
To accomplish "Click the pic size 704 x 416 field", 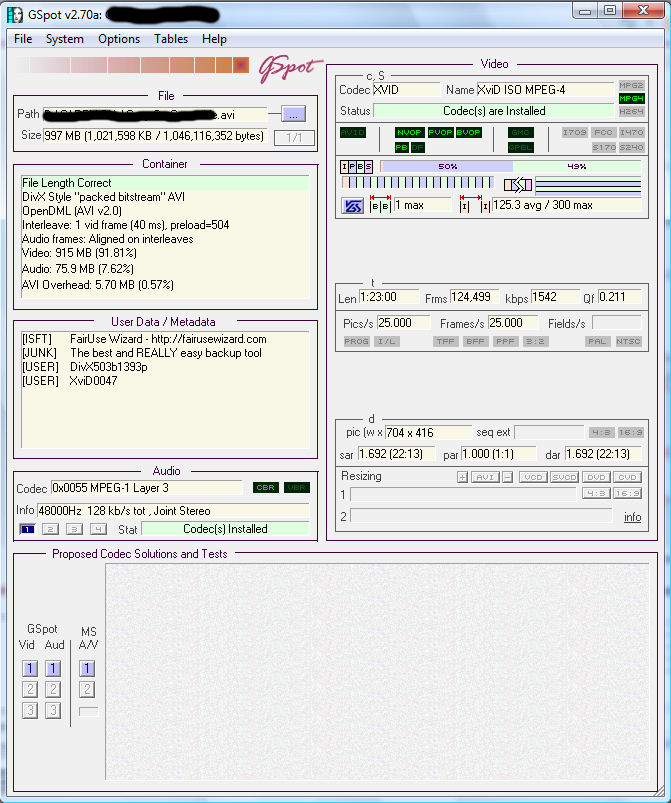I will [x=428, y=433].
